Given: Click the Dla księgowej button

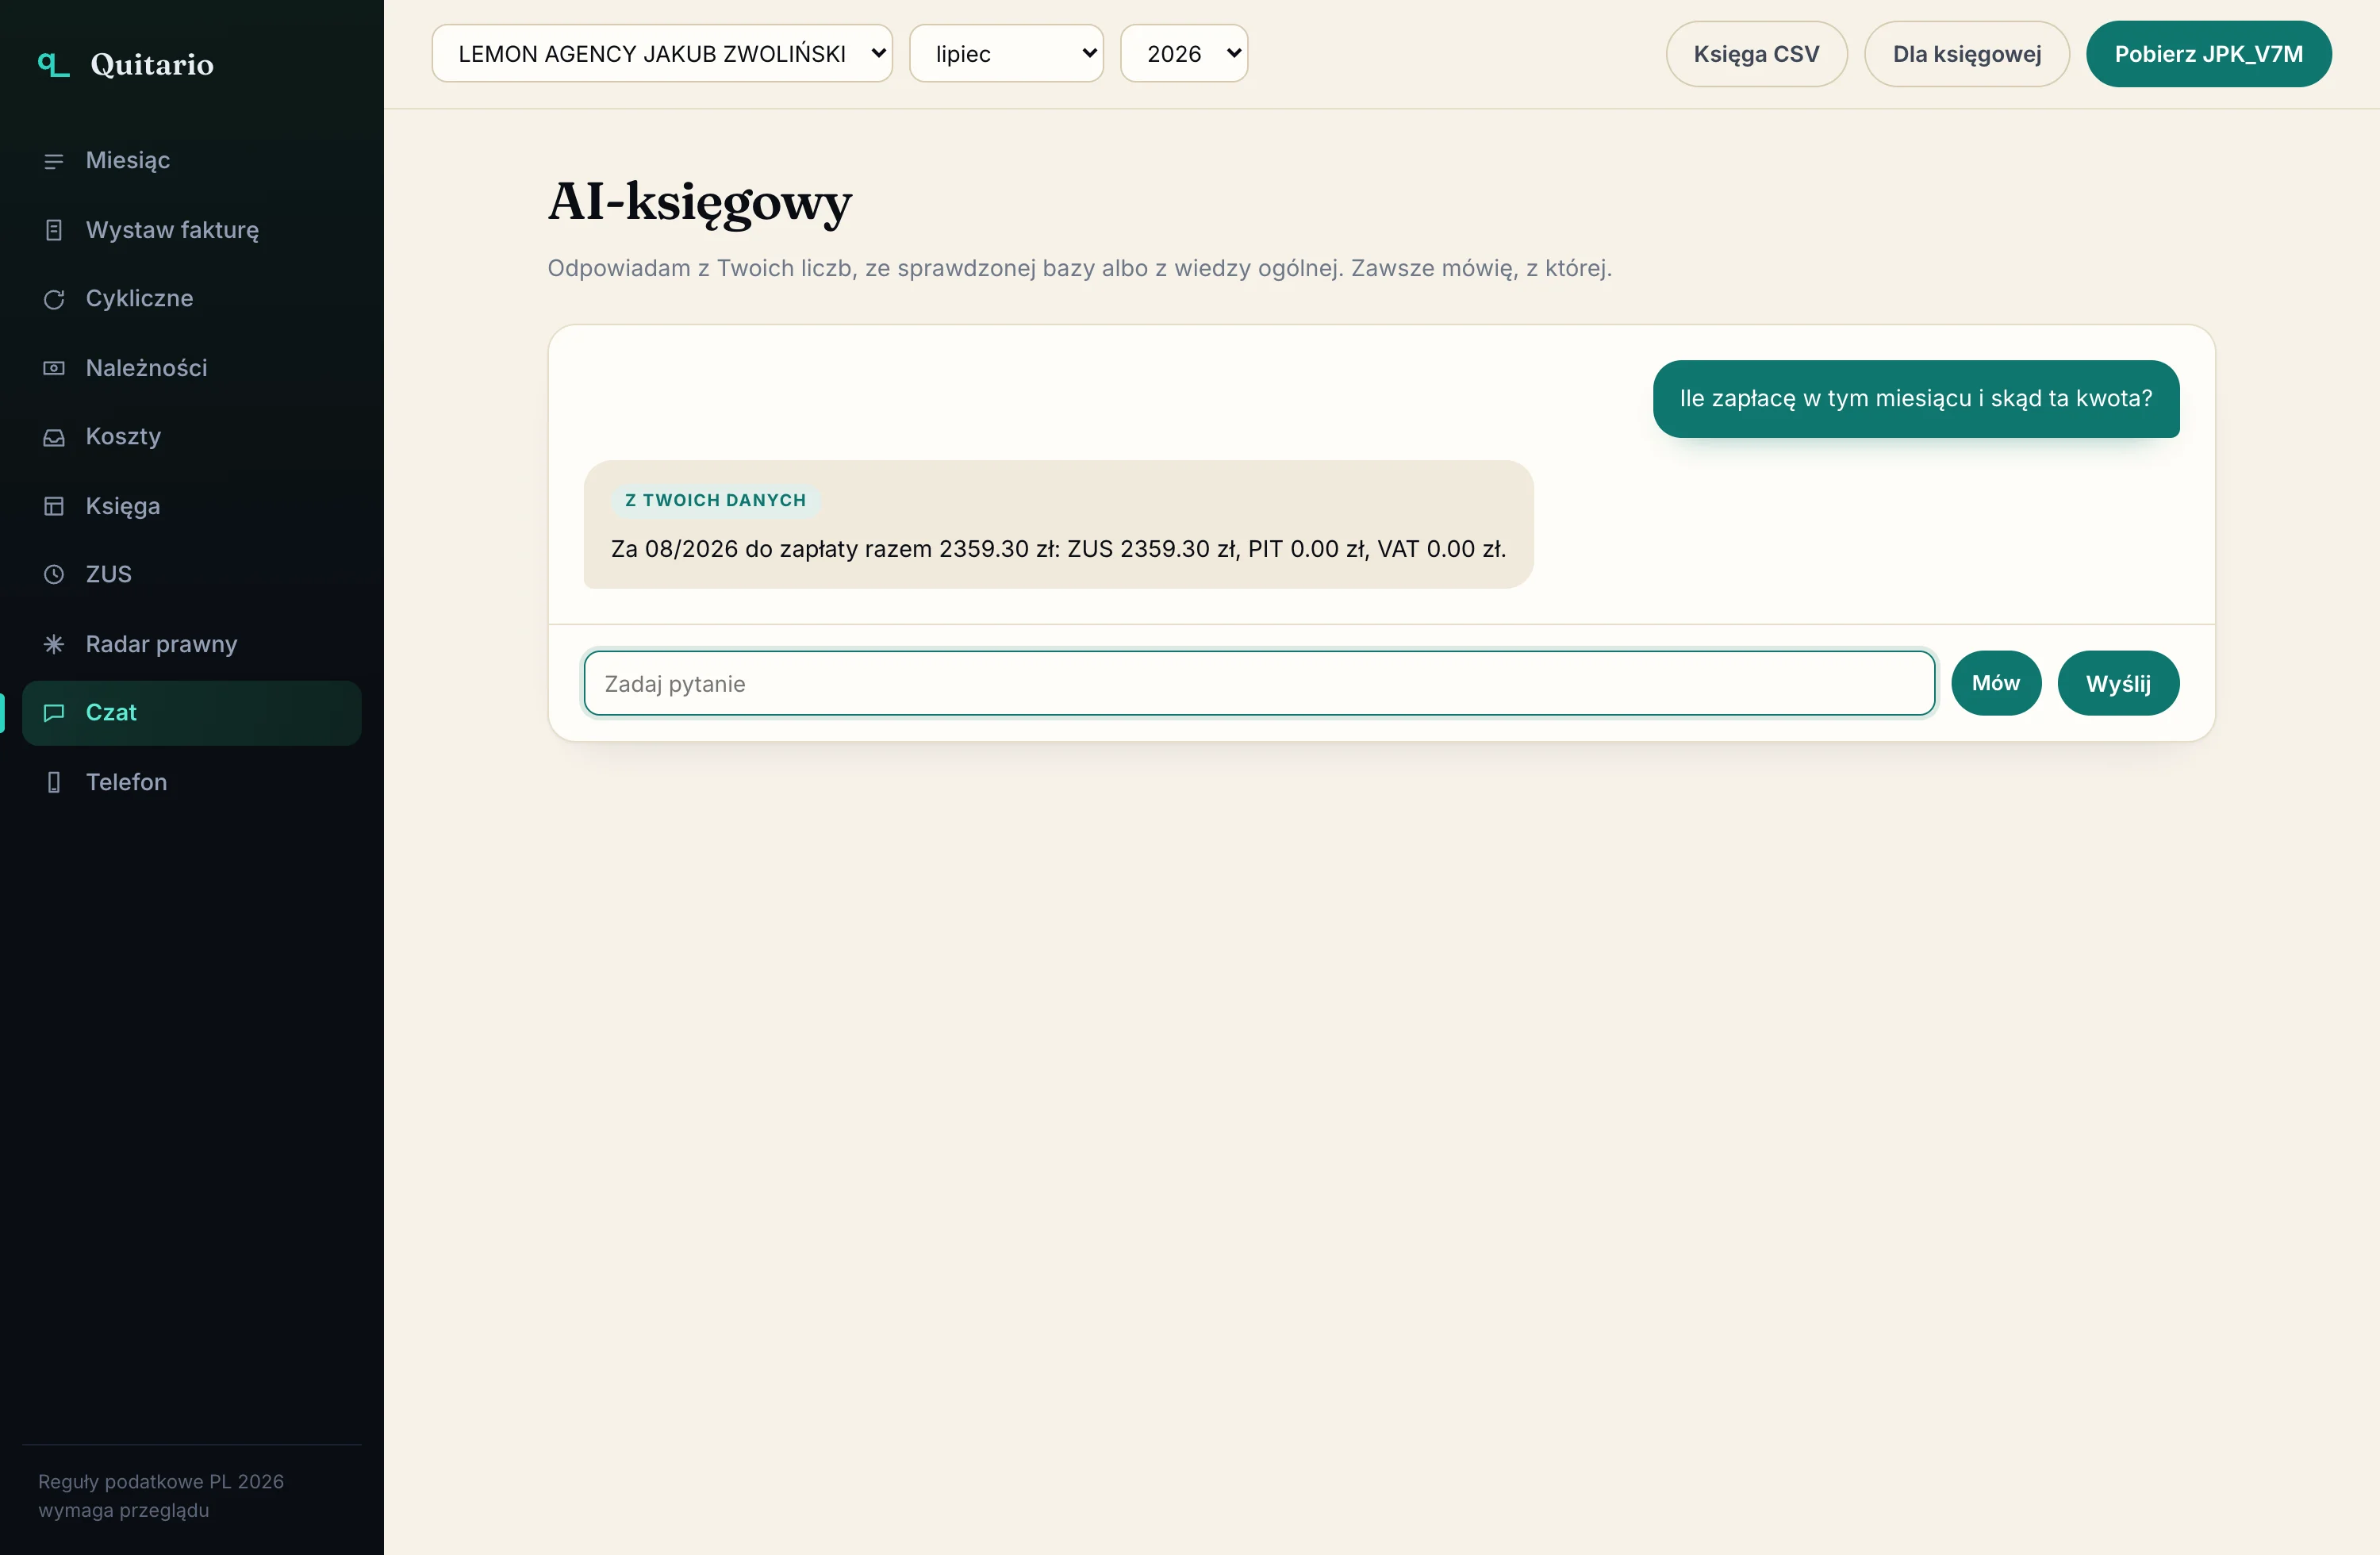Looking at the screenshot, I should point(1966,54).
